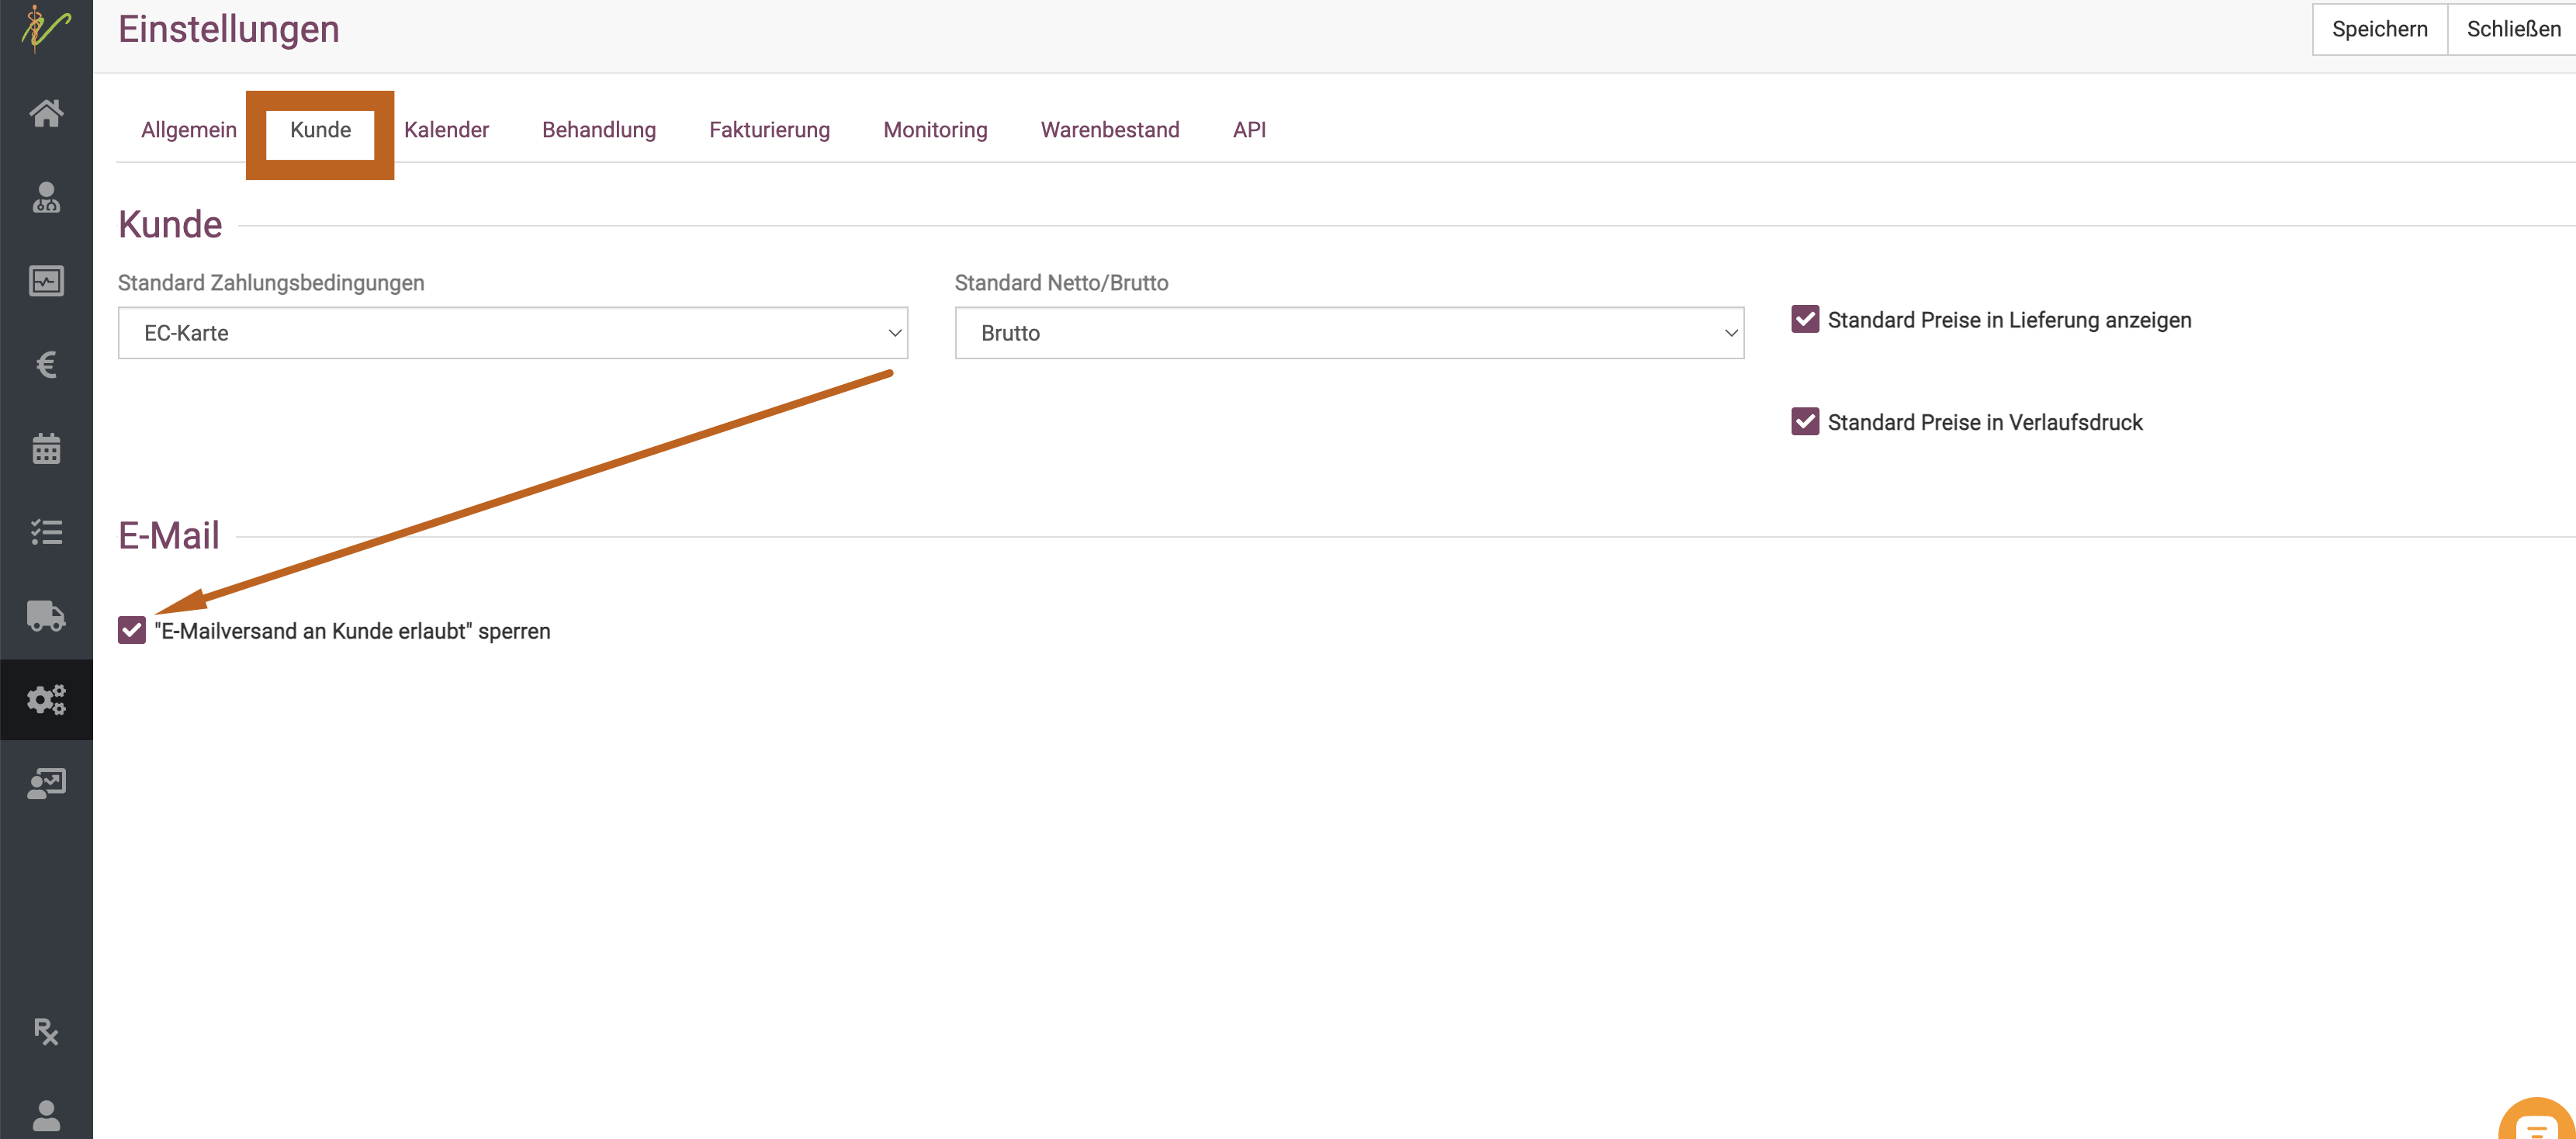Click the presentation training sidebar icon
Viewport: 2576px width, 1139px height.
pyautogui.click(x=46, y=783)
